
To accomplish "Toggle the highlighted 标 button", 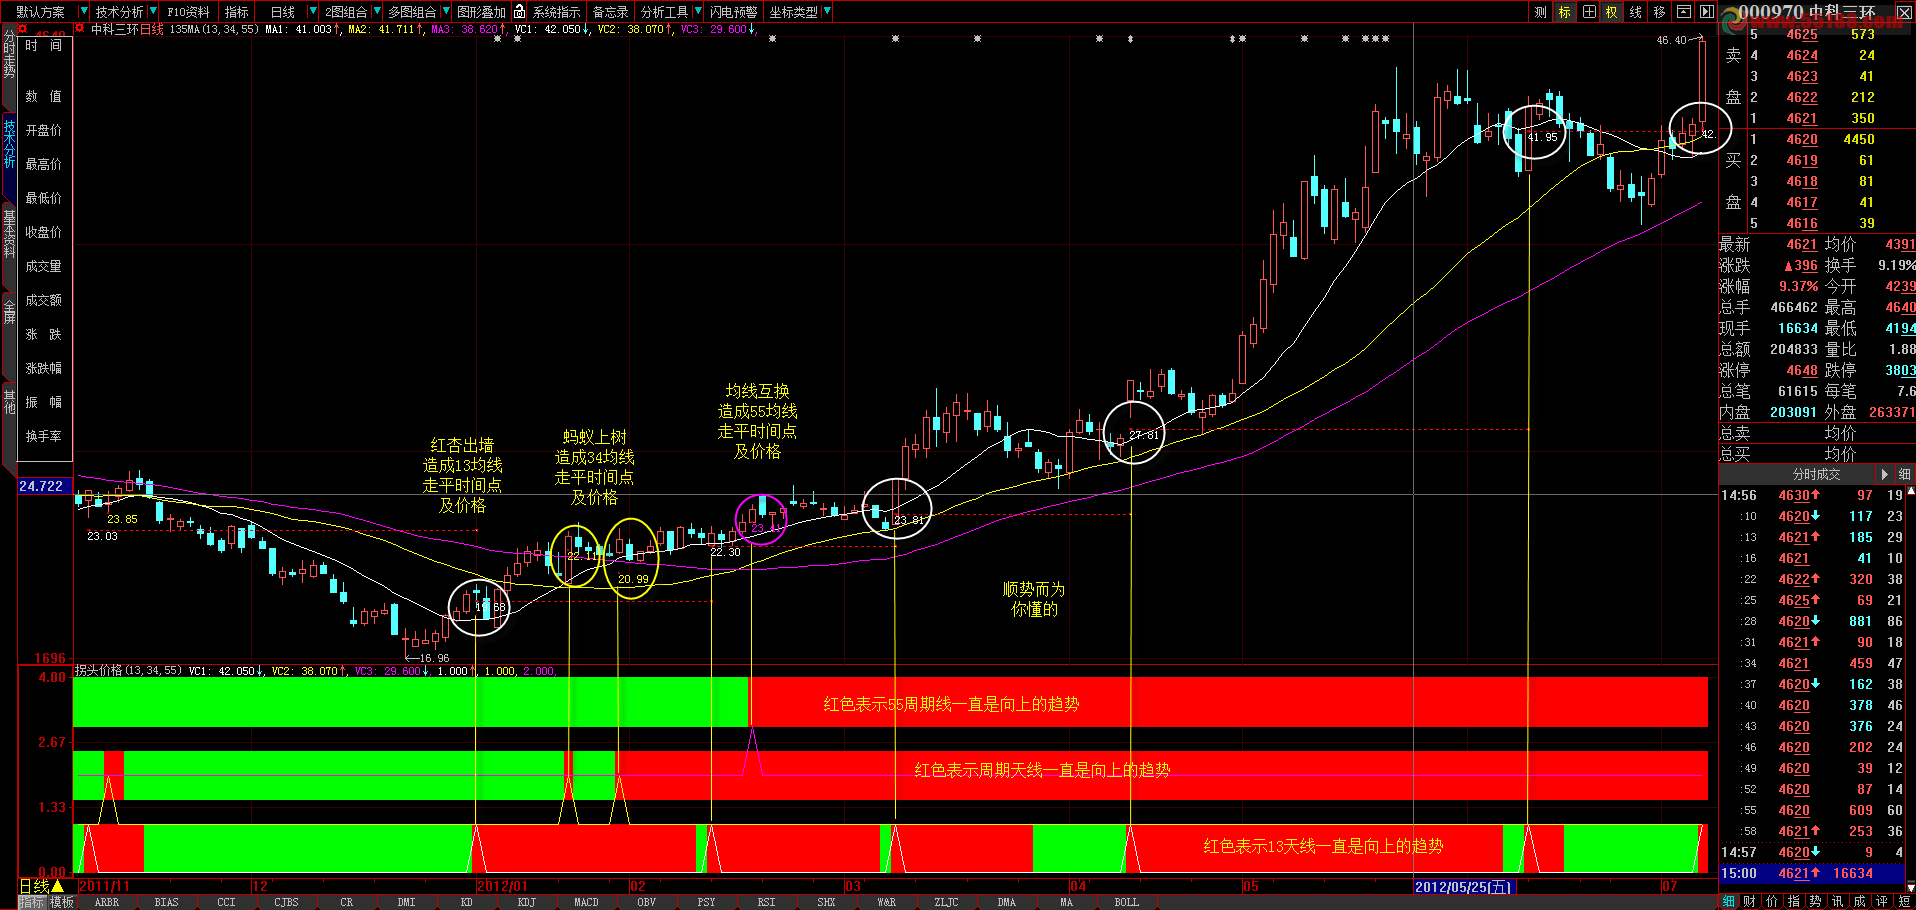I will (1565, 12).
